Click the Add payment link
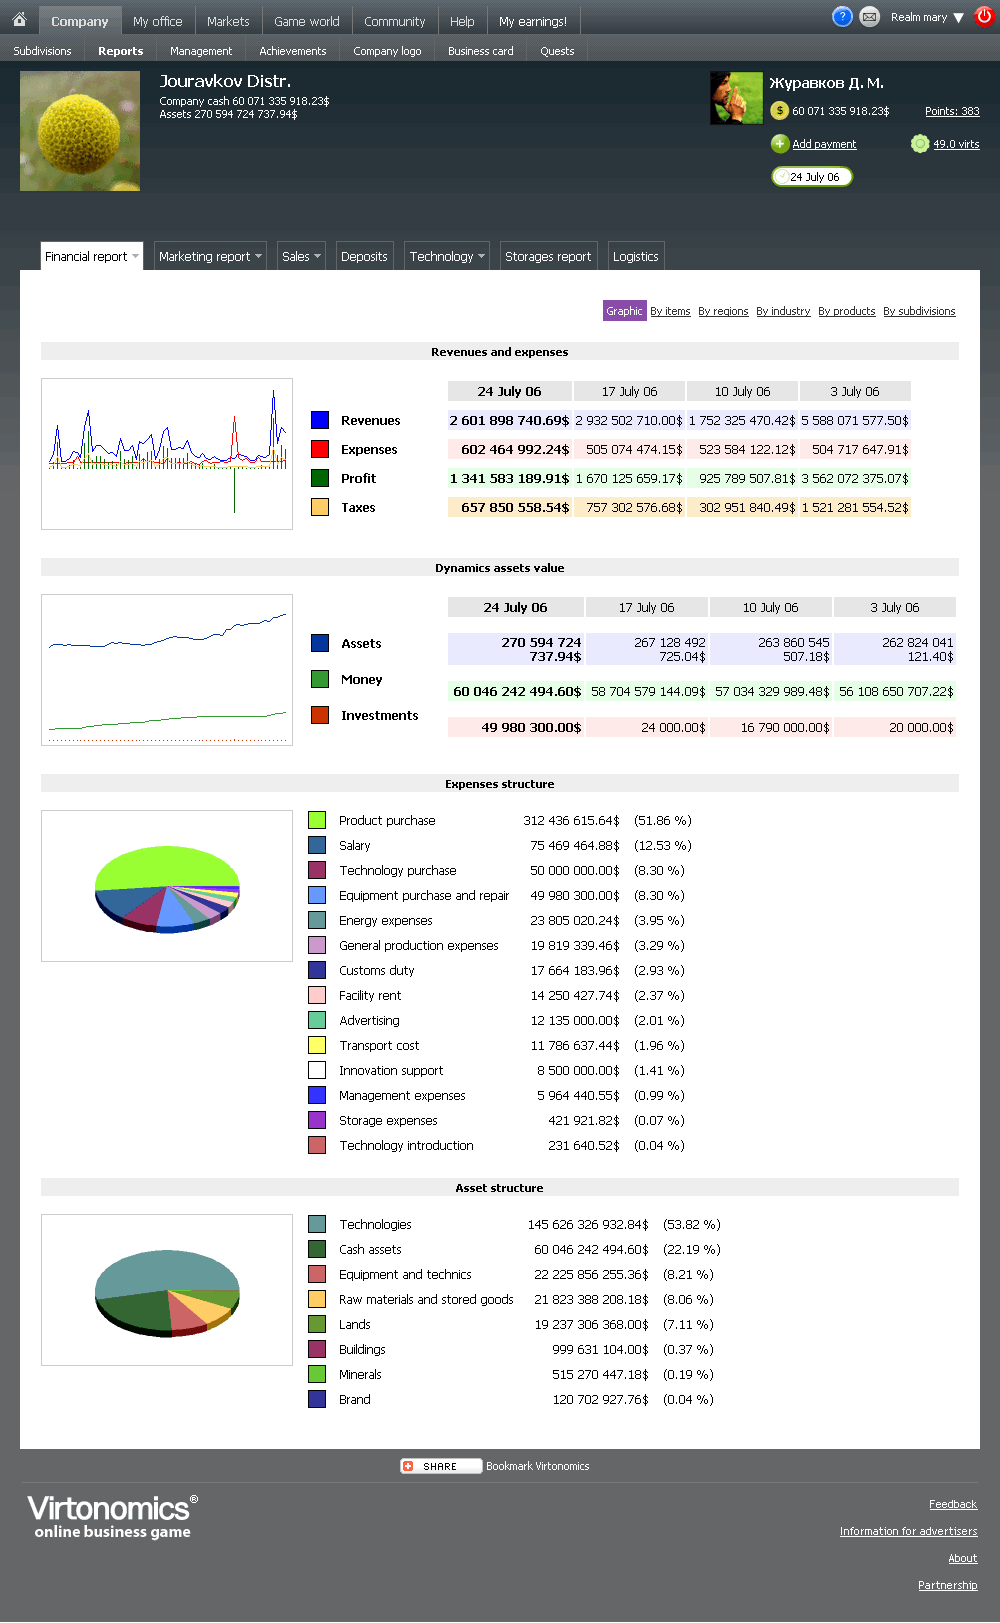1000x1623 pixels. [824, 144]
